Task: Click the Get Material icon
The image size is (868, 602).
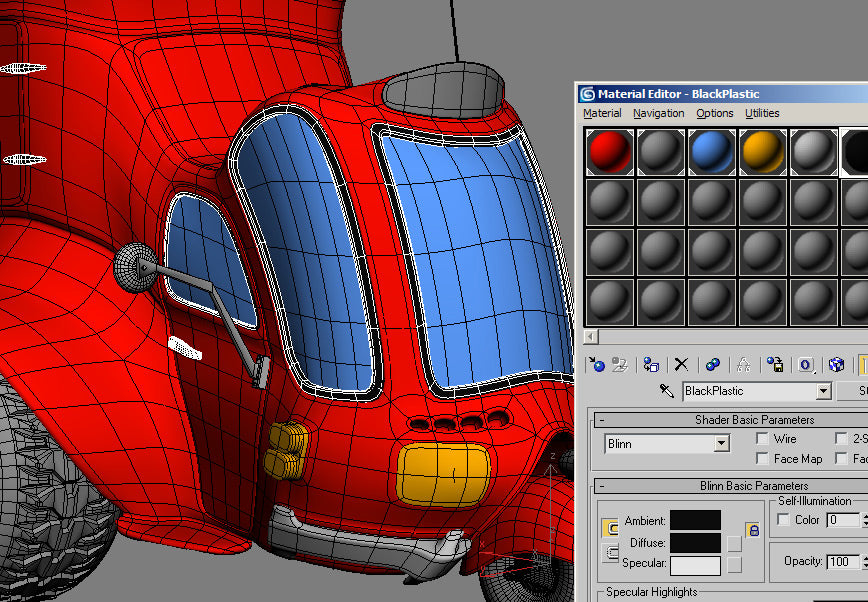Action: click(x=597, y=365)
